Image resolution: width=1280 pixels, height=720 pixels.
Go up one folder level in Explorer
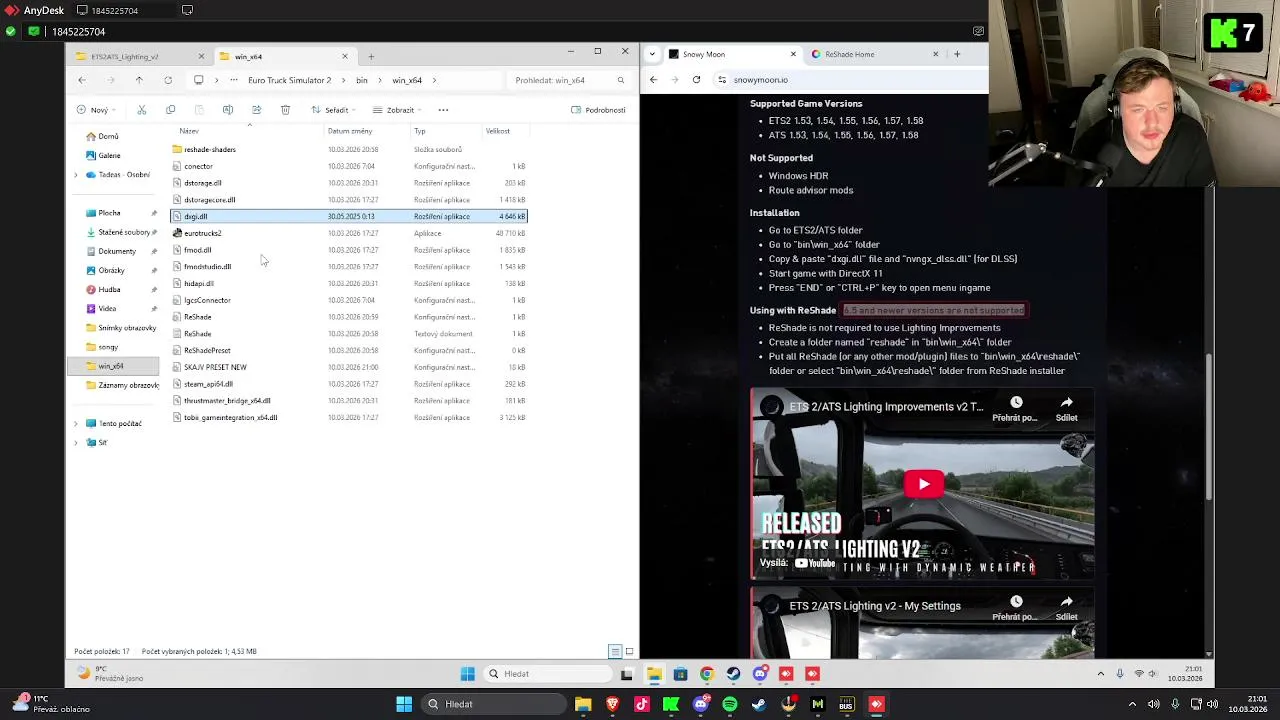coord(139,80)
